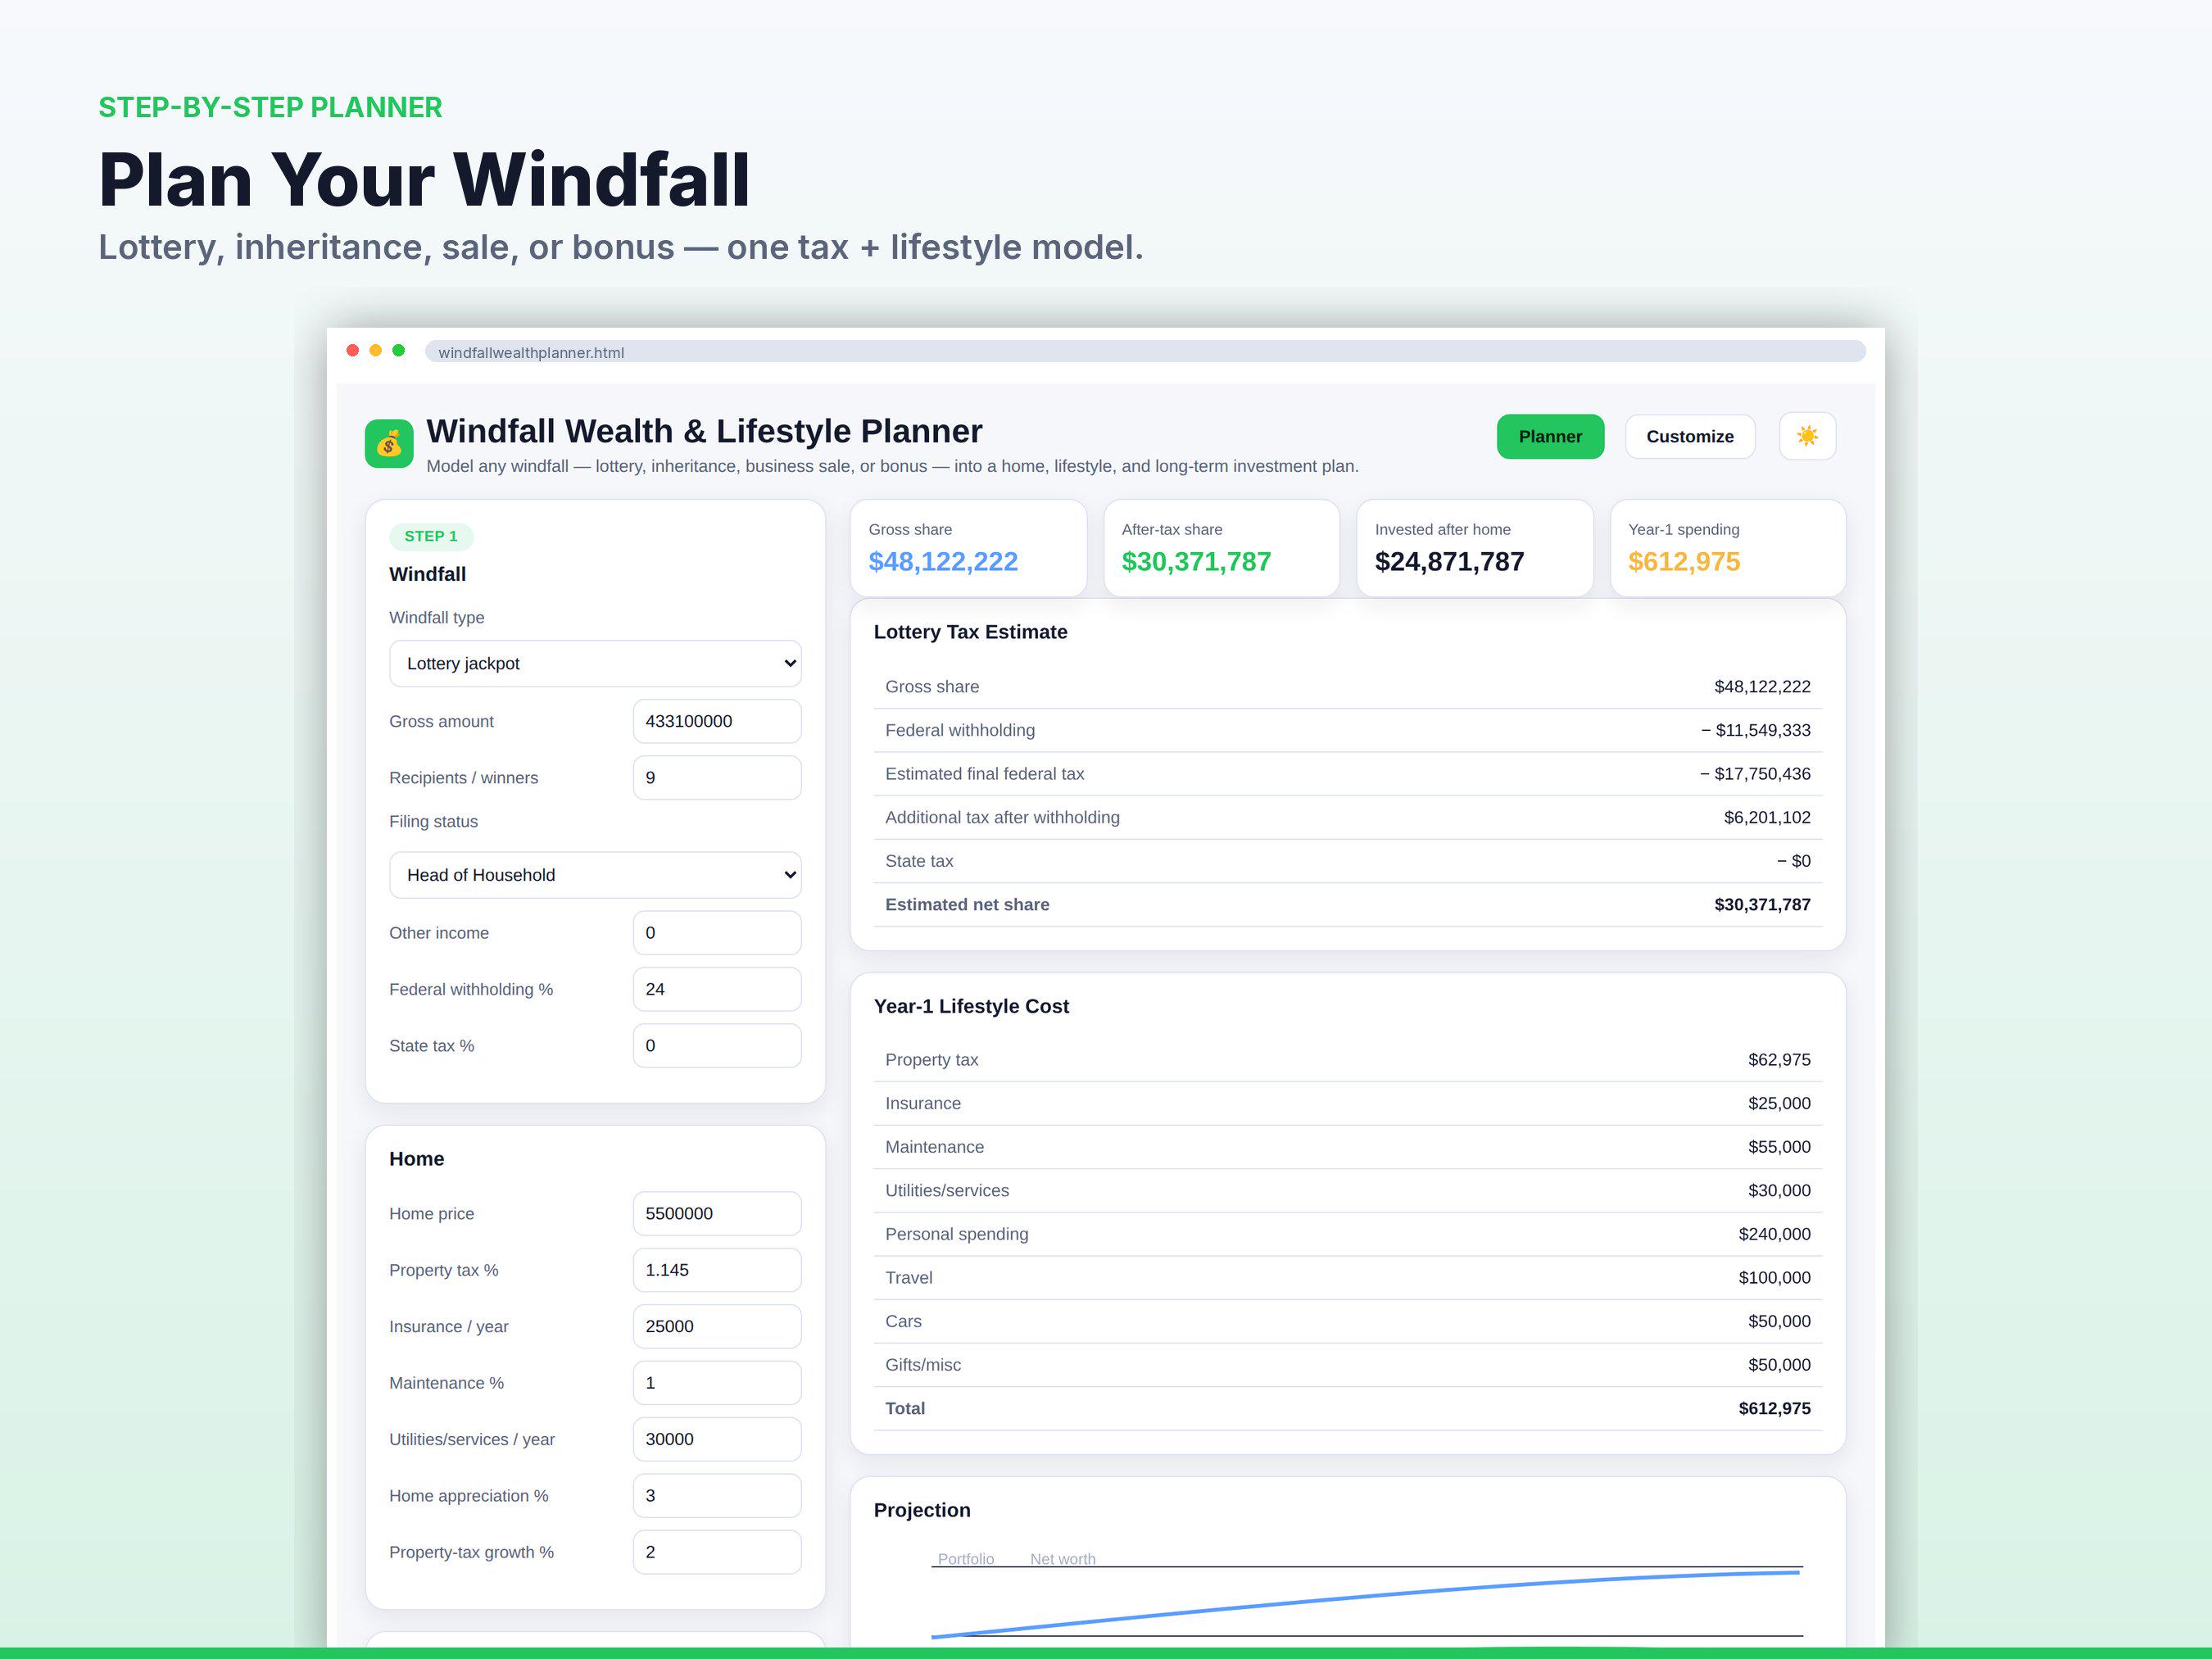
Task: Click the money bag app logo icon
Action: (x=389, y=443)
